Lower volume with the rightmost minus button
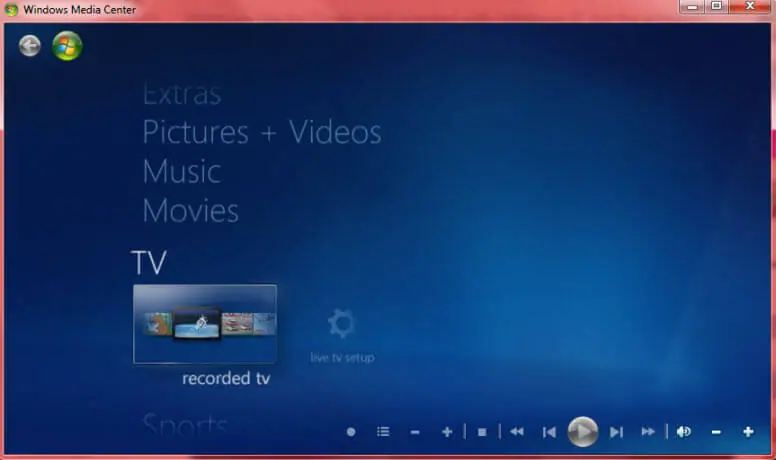The image size is (776, 460). pos(716,433)
